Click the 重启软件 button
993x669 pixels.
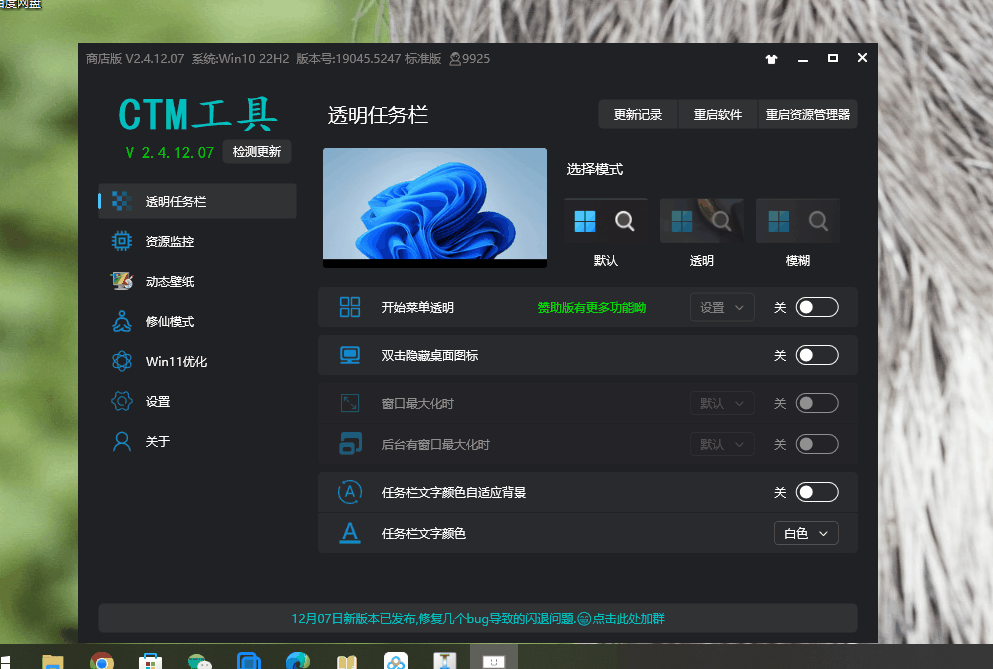pyautogui.click(x=718, y=115)
